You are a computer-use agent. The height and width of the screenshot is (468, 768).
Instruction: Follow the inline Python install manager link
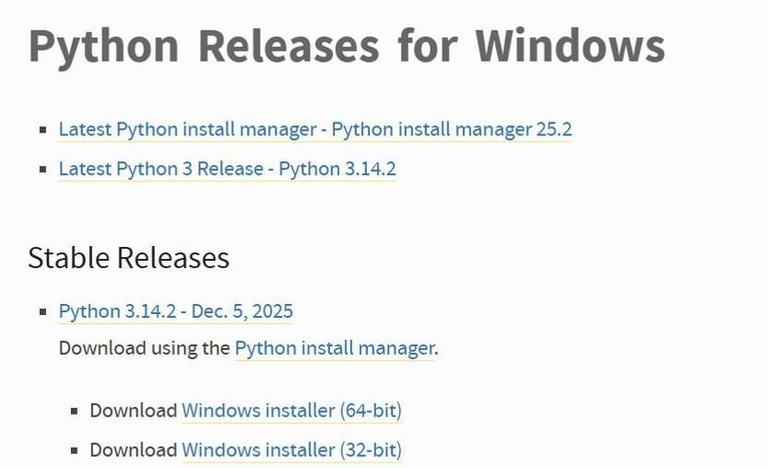point(335,348)
